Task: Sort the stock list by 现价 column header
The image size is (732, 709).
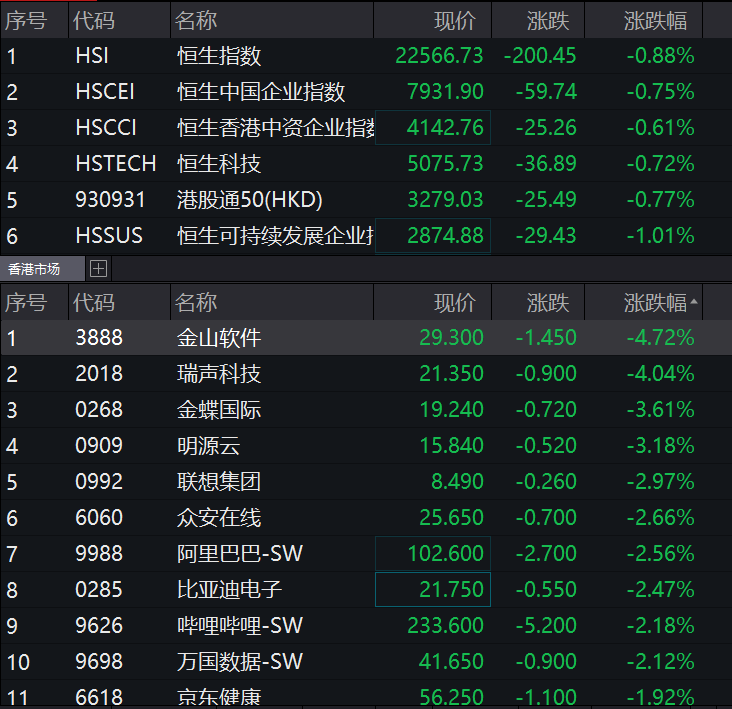Action: coord(454,302)
